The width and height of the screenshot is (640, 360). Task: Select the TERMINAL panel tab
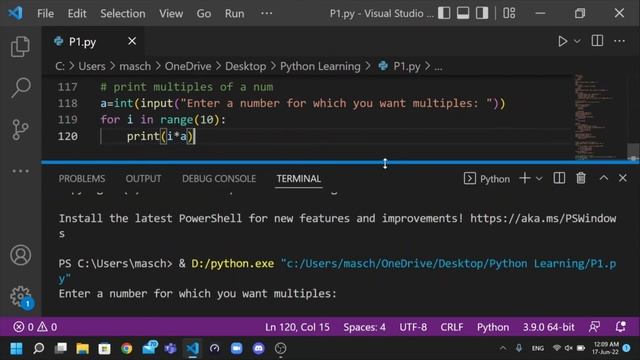click(299, 179)
